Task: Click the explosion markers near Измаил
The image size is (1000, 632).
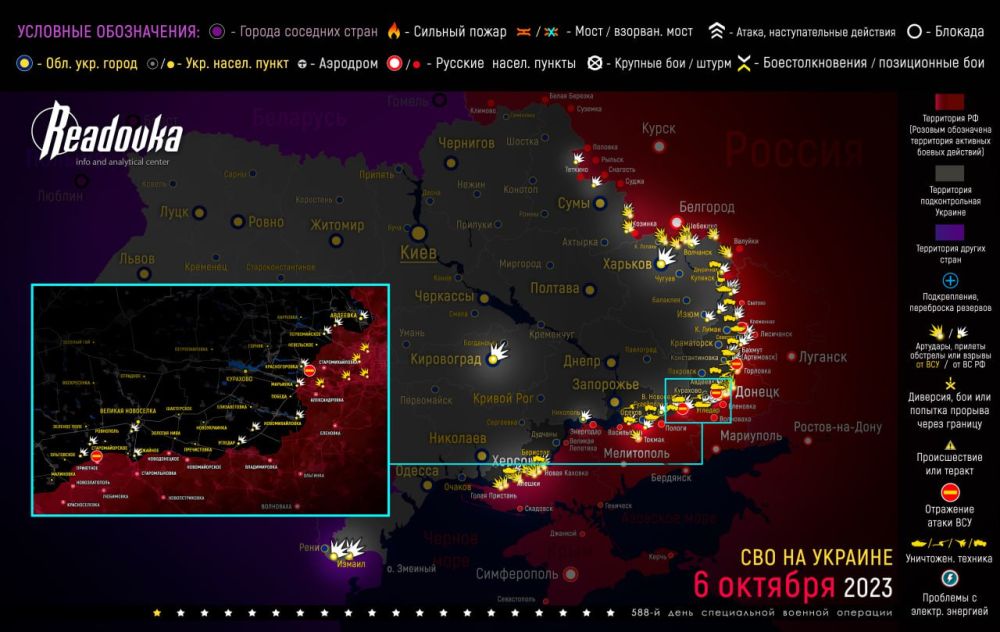Action: (x=347, y=548)
